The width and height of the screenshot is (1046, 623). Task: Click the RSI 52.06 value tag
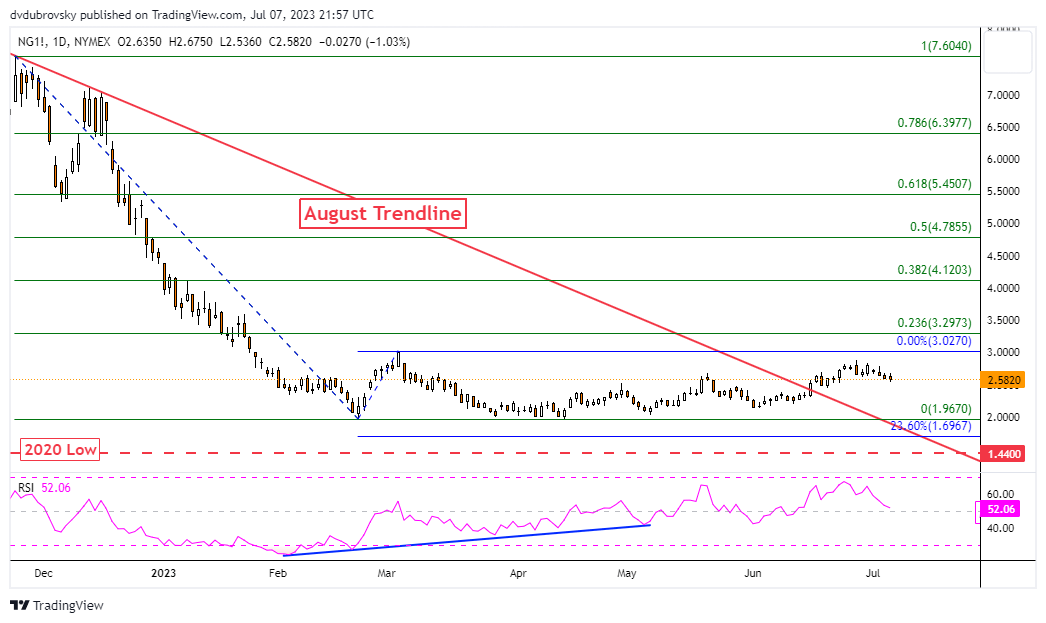[x=1001, y=510]
